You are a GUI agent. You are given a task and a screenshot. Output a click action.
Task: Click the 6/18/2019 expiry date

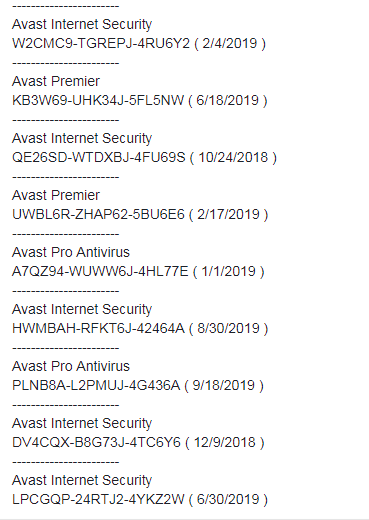pyautogui.click(x=228, y=100)
